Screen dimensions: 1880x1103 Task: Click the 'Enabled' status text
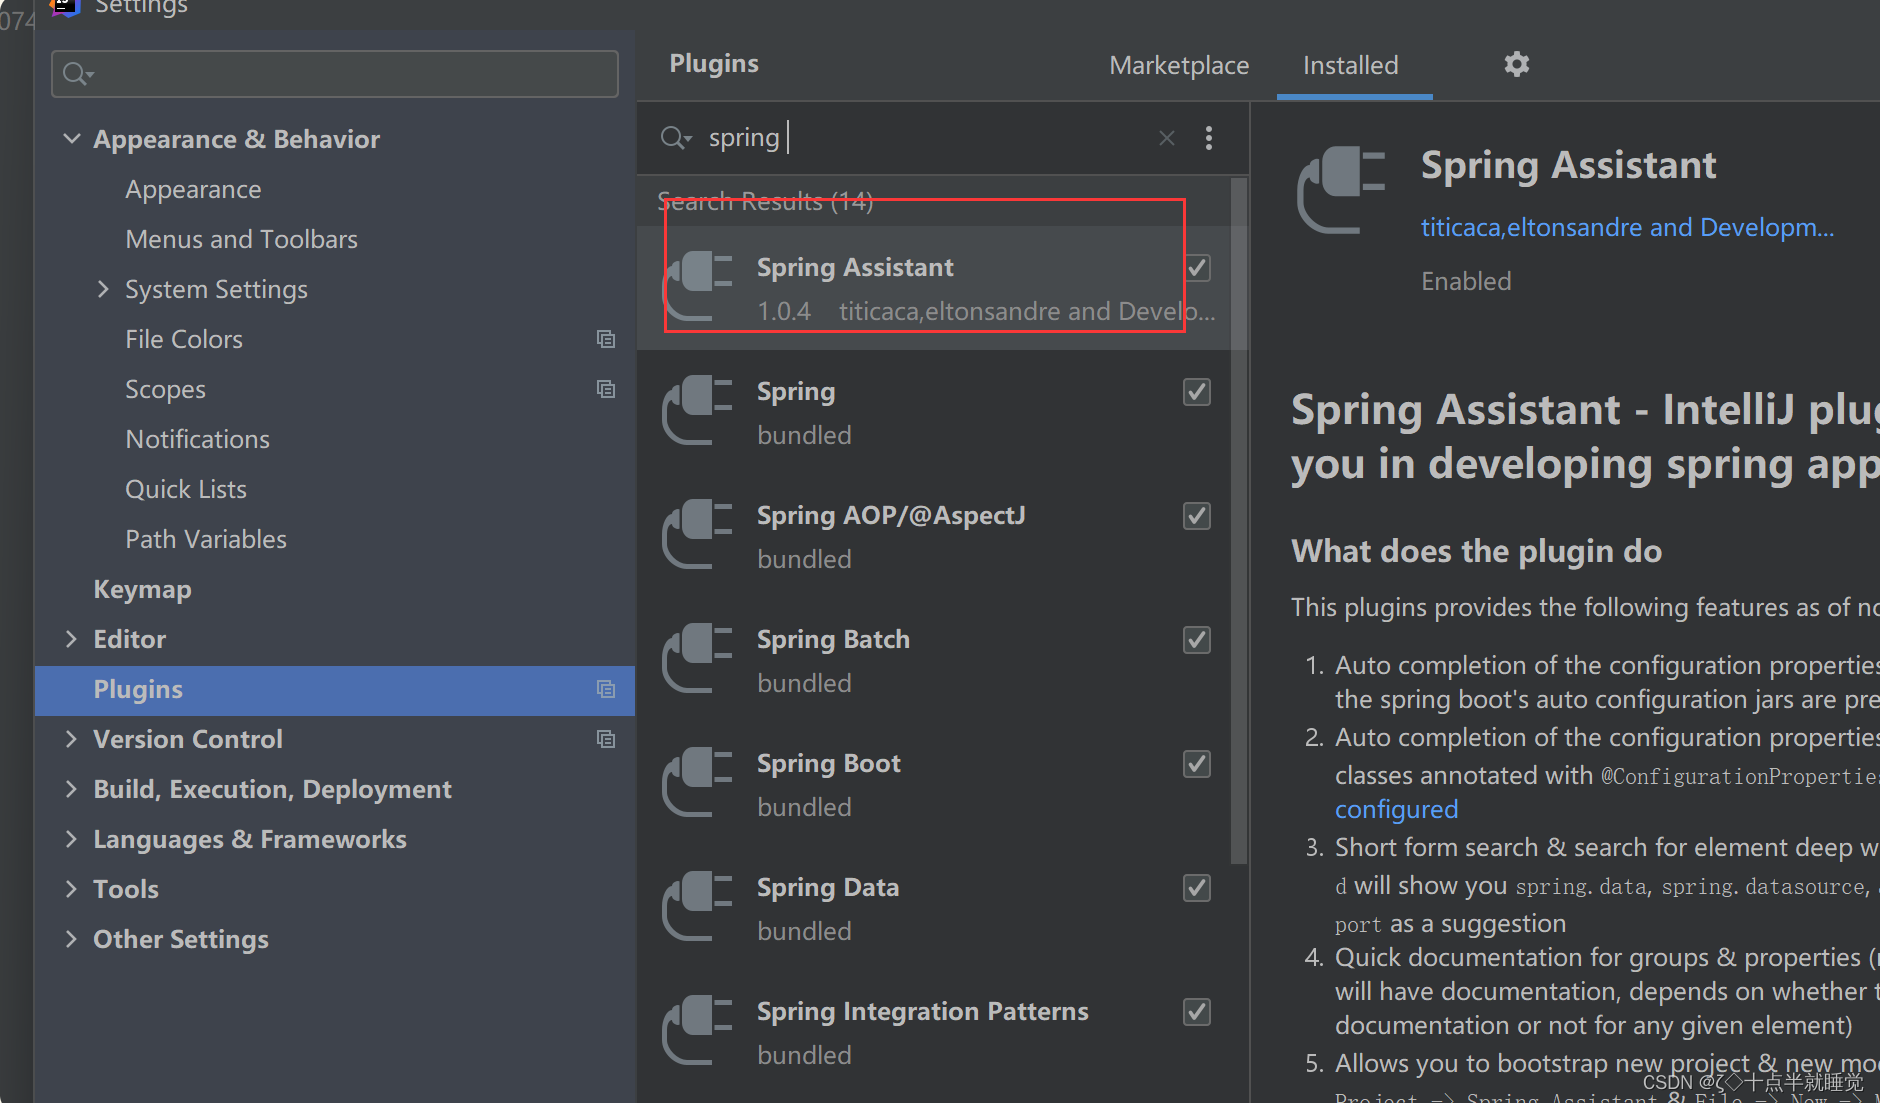(x=1466, y=282)
